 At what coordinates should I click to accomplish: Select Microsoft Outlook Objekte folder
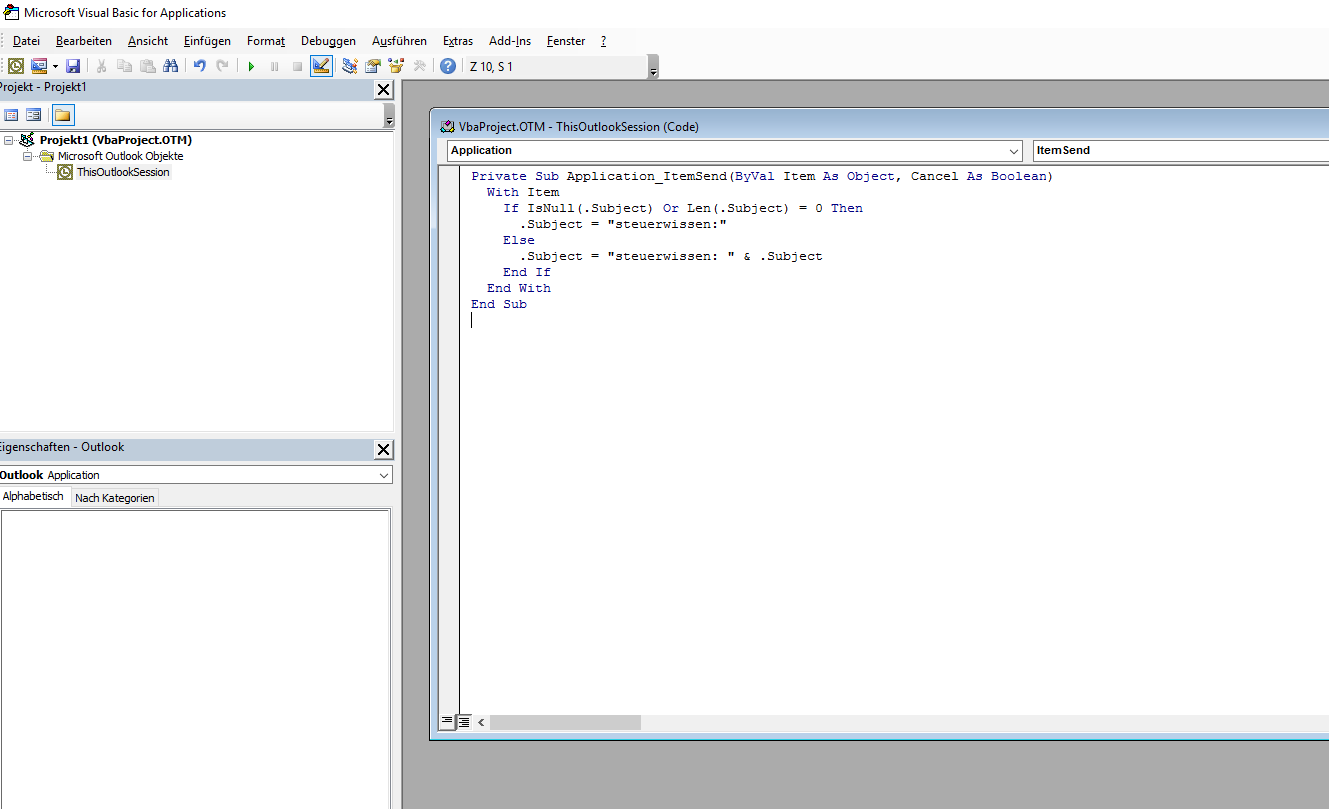[120, 156]
